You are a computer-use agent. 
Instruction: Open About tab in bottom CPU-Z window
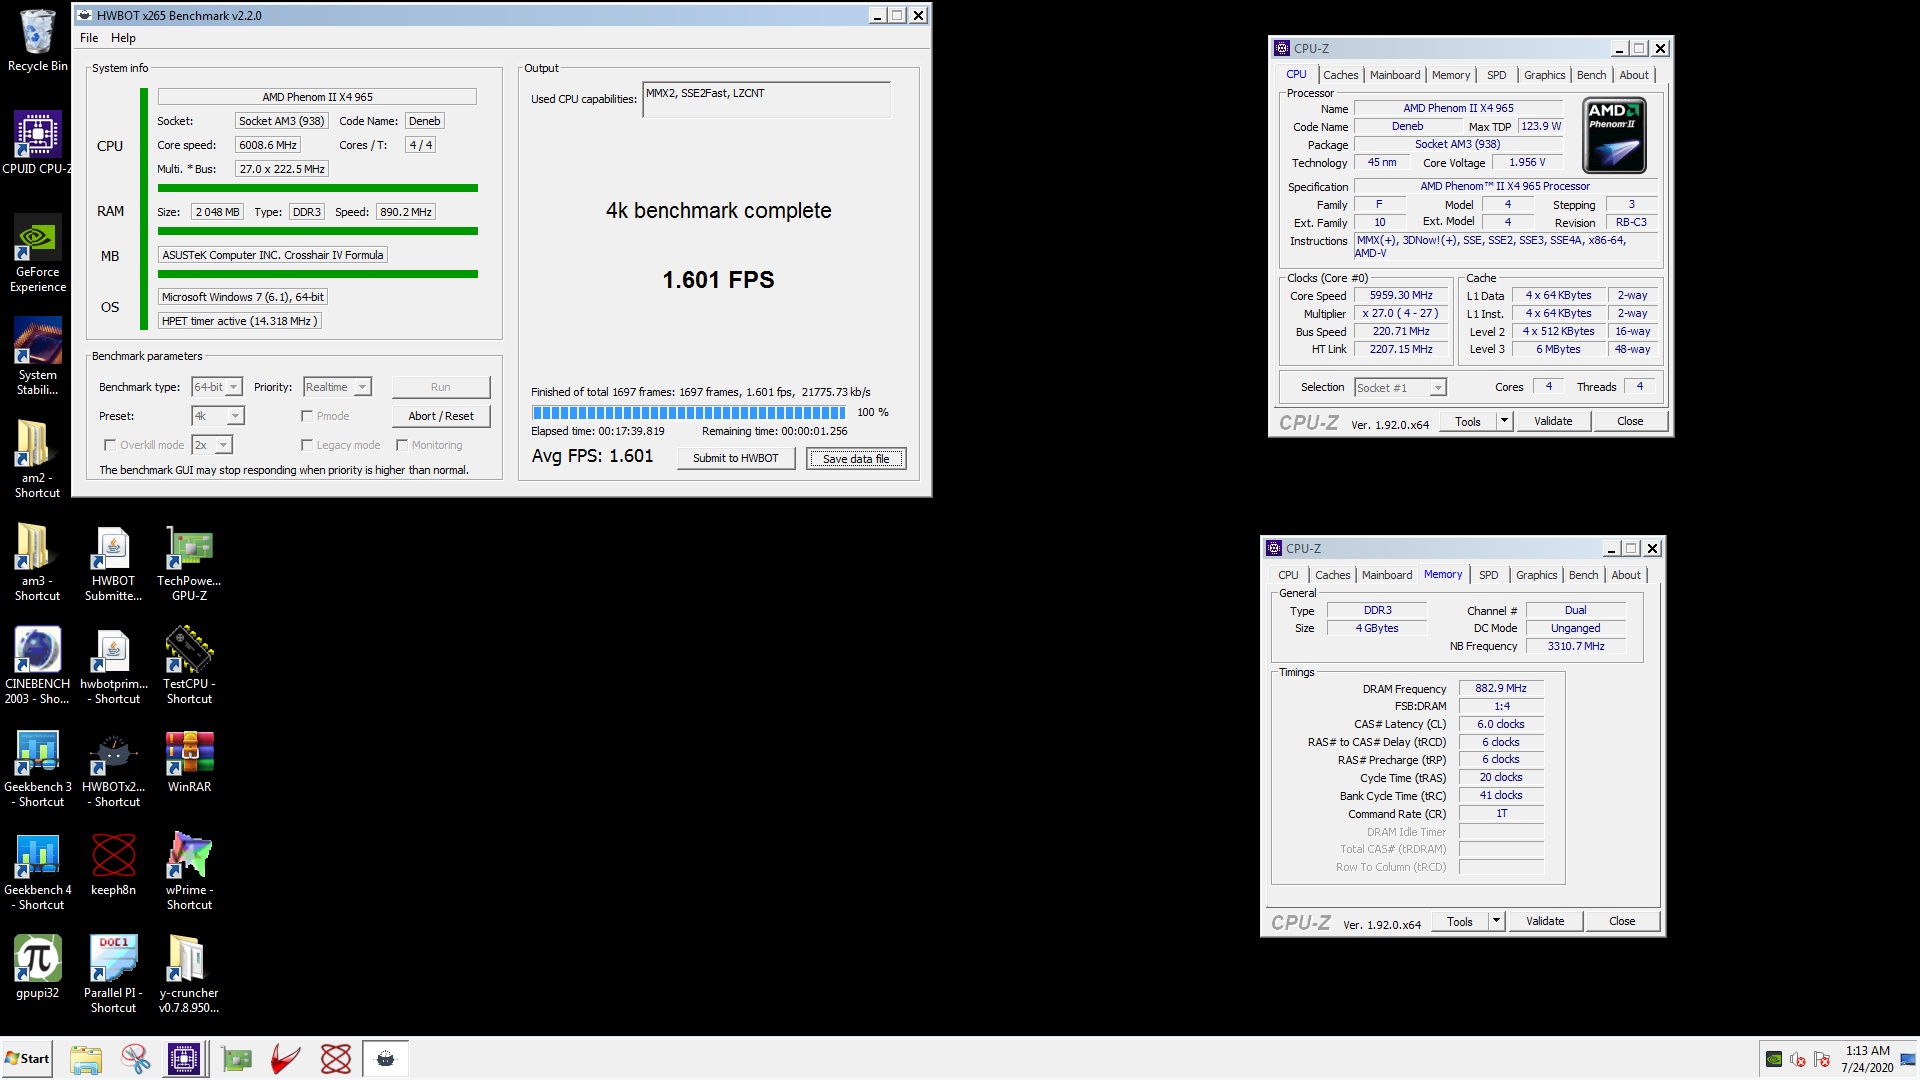pos(1626,575)
